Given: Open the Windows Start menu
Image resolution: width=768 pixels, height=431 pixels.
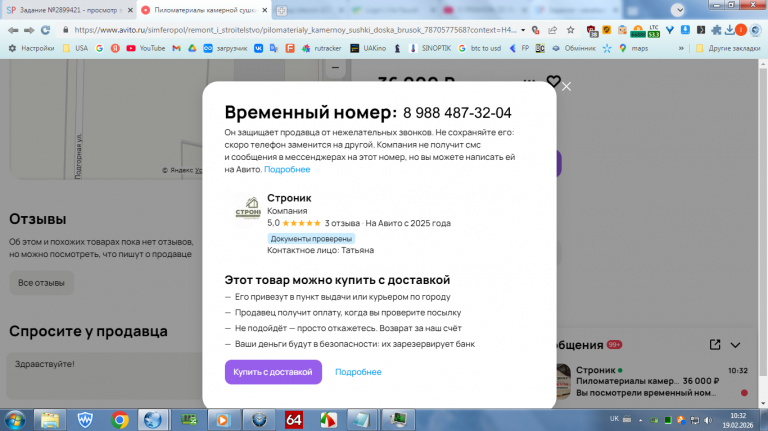Looking at the screenshot, I should 15,420.
